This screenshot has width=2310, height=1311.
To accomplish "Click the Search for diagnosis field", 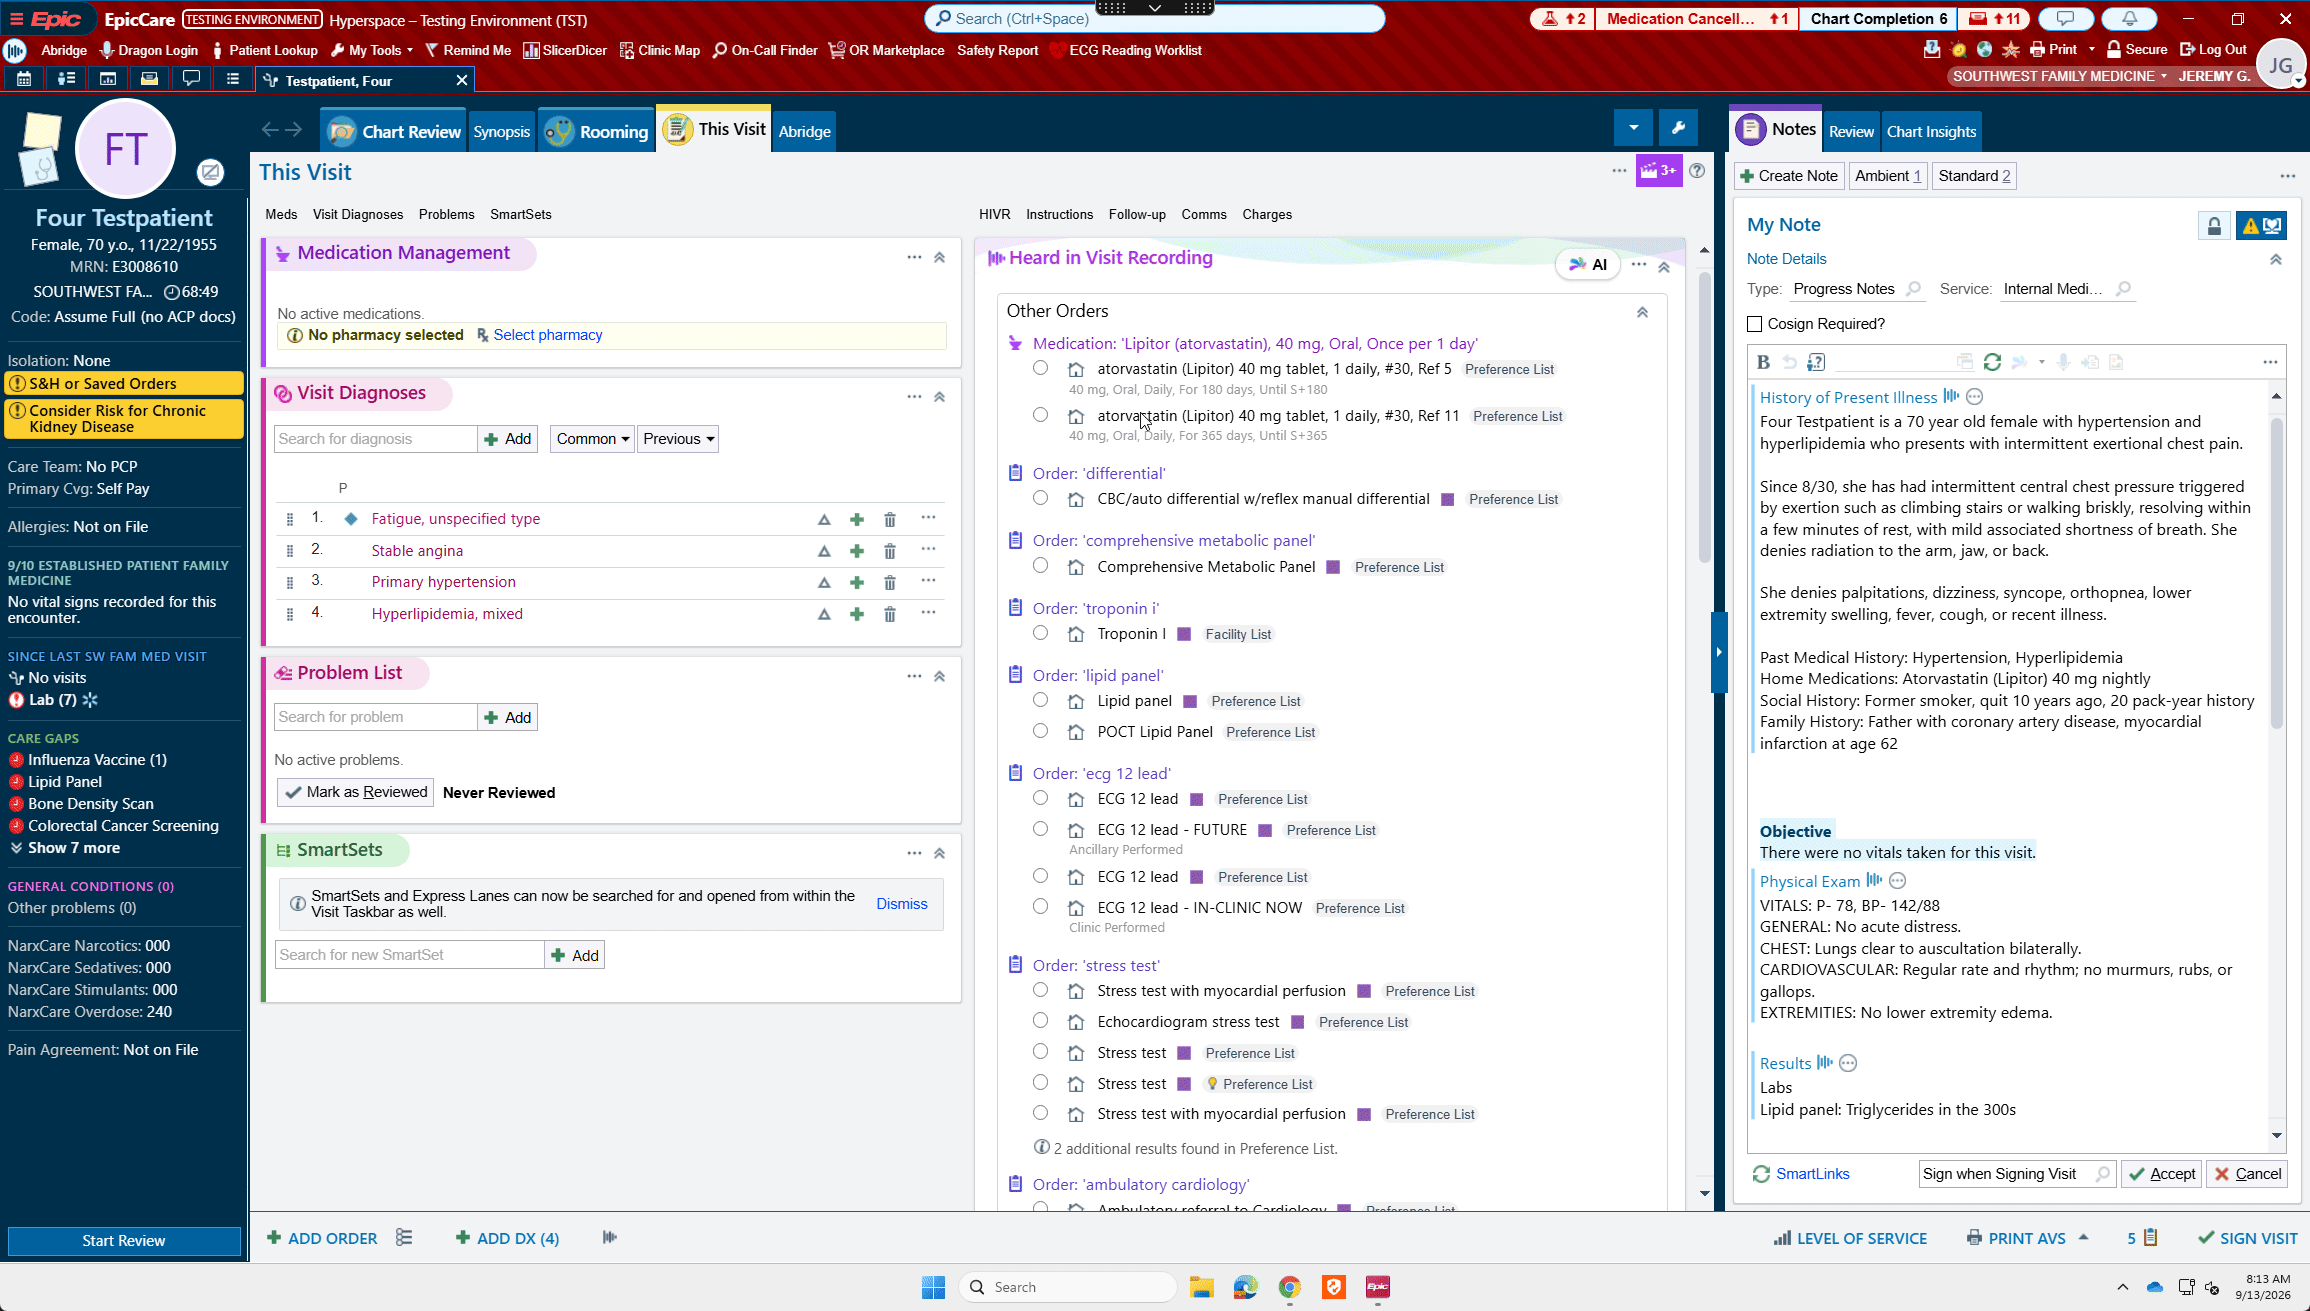I will [x=375, y=439].
